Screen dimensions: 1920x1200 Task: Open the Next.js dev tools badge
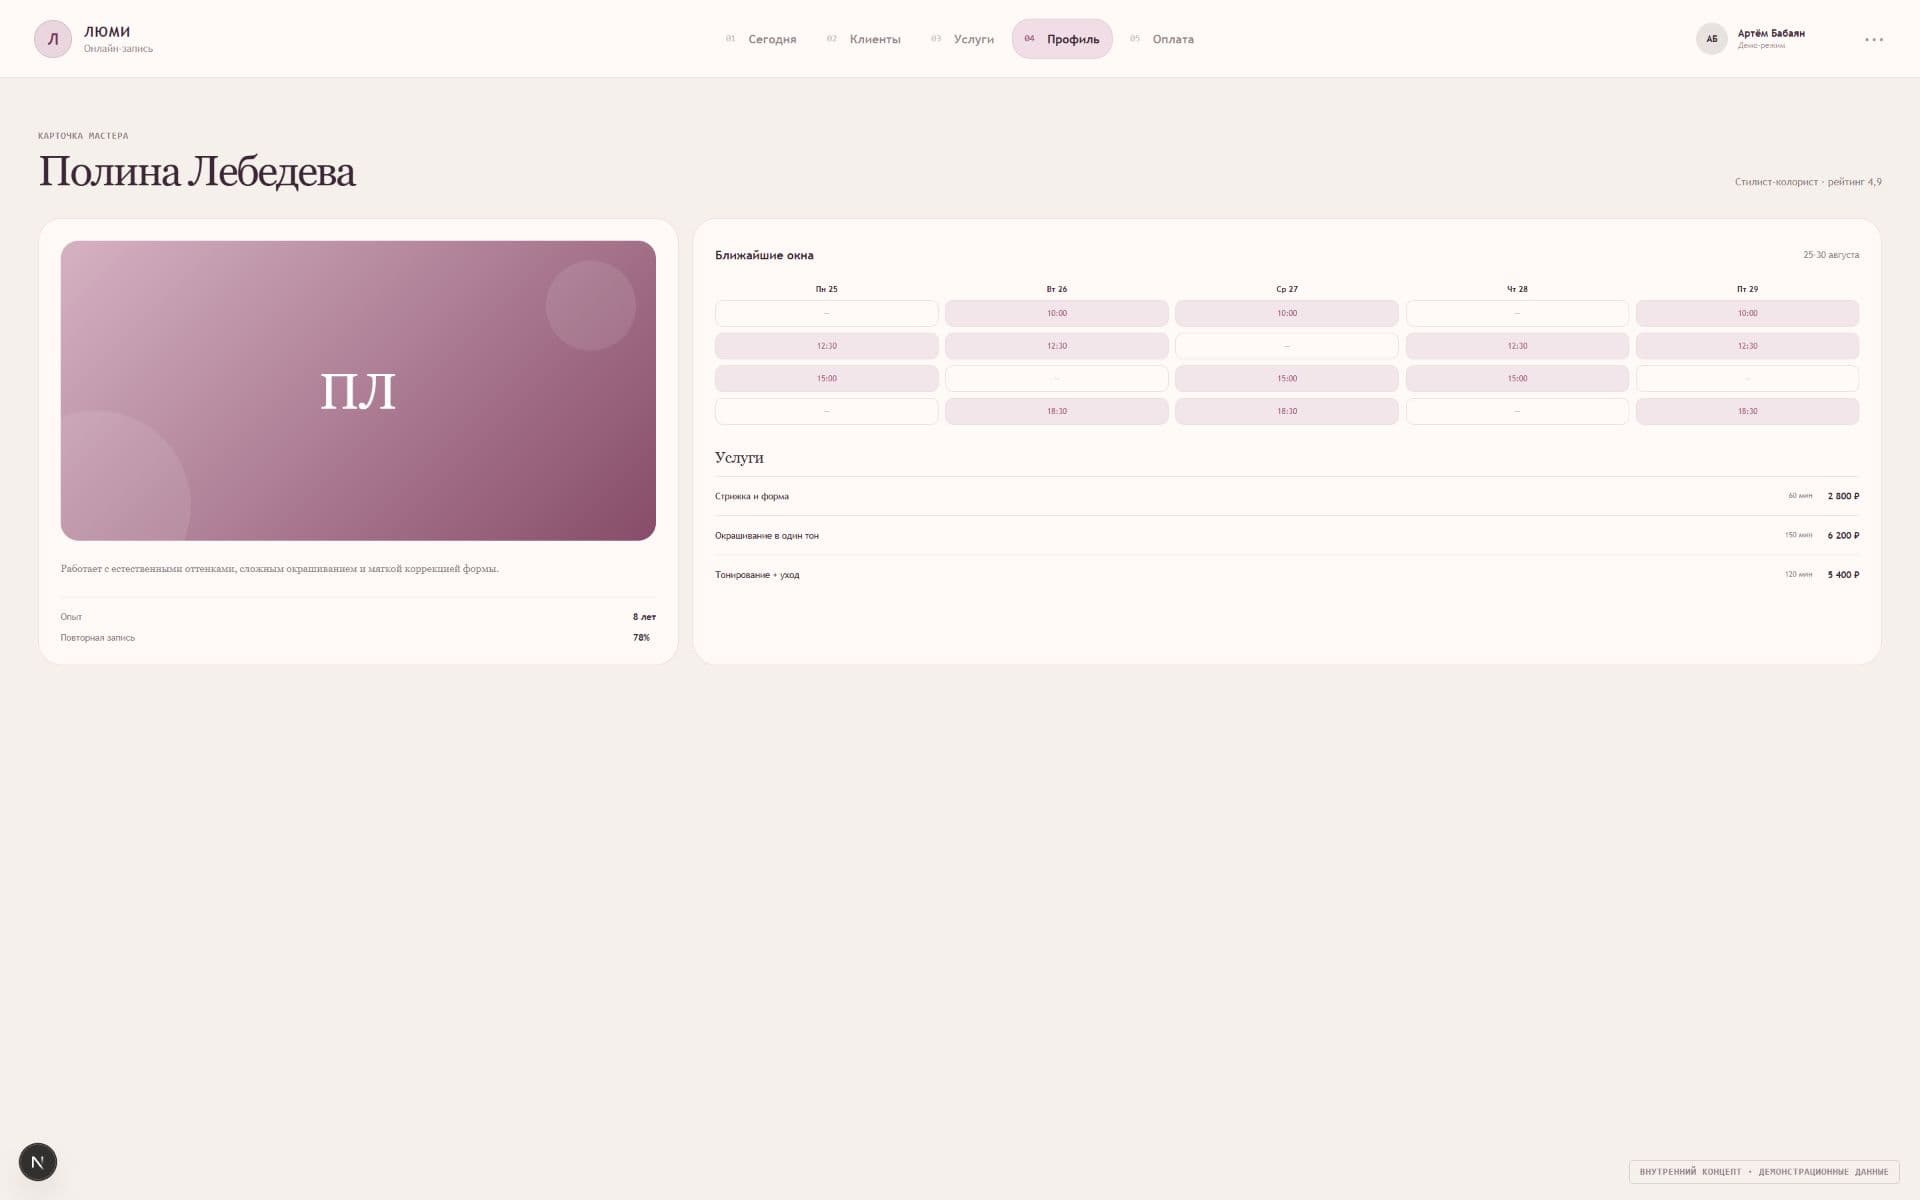click(x=38, y=1162)
